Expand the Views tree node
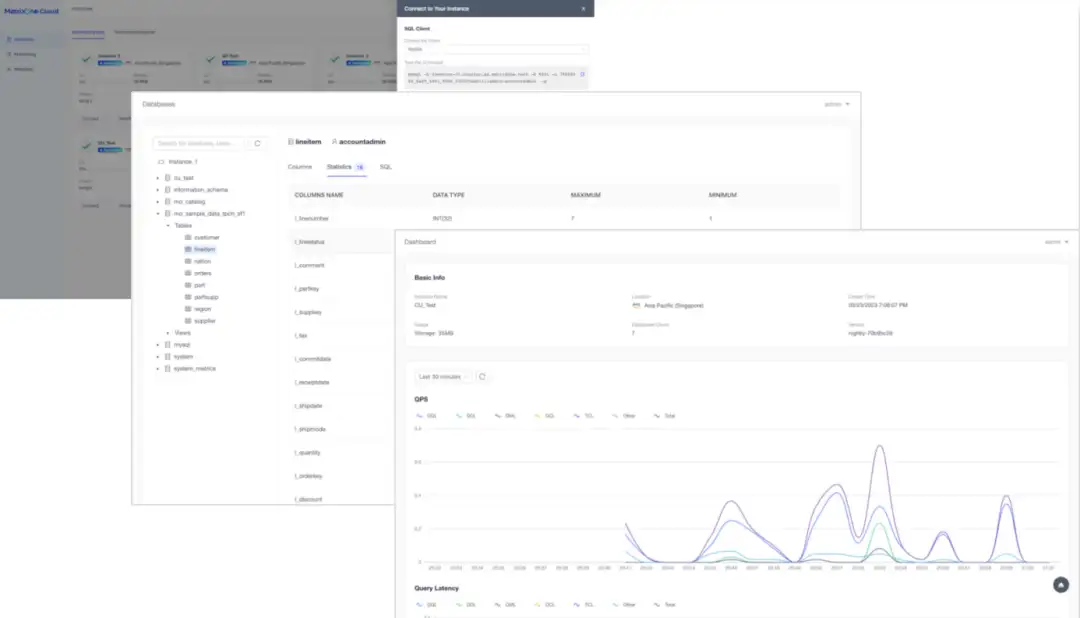This screenshot has height=618, width=1080. point(167,333)
